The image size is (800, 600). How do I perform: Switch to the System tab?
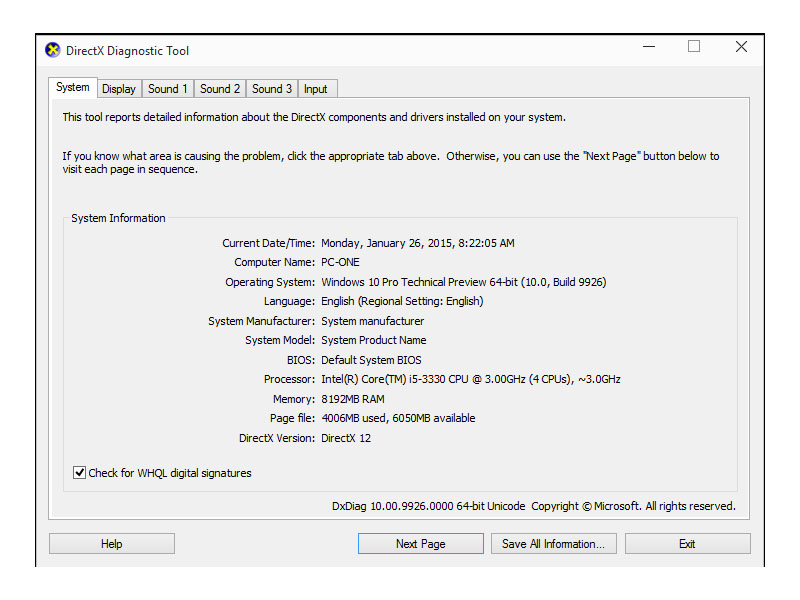click(72, 87)
